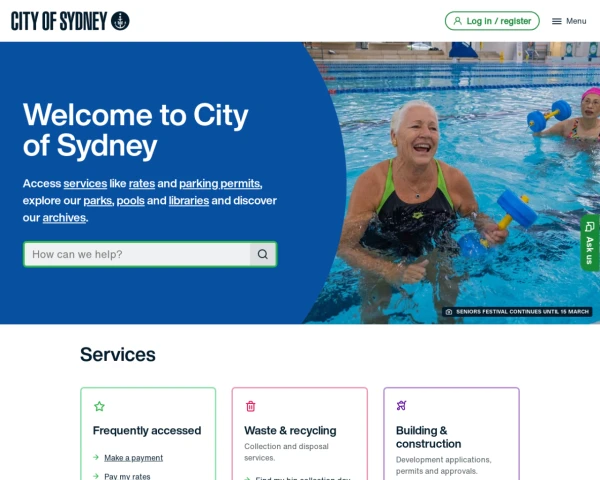Image resolution: width=600 pixels, height=480 pixels.
Task: Open the hamburger Menu icon
Action: (x=556, y=21)
